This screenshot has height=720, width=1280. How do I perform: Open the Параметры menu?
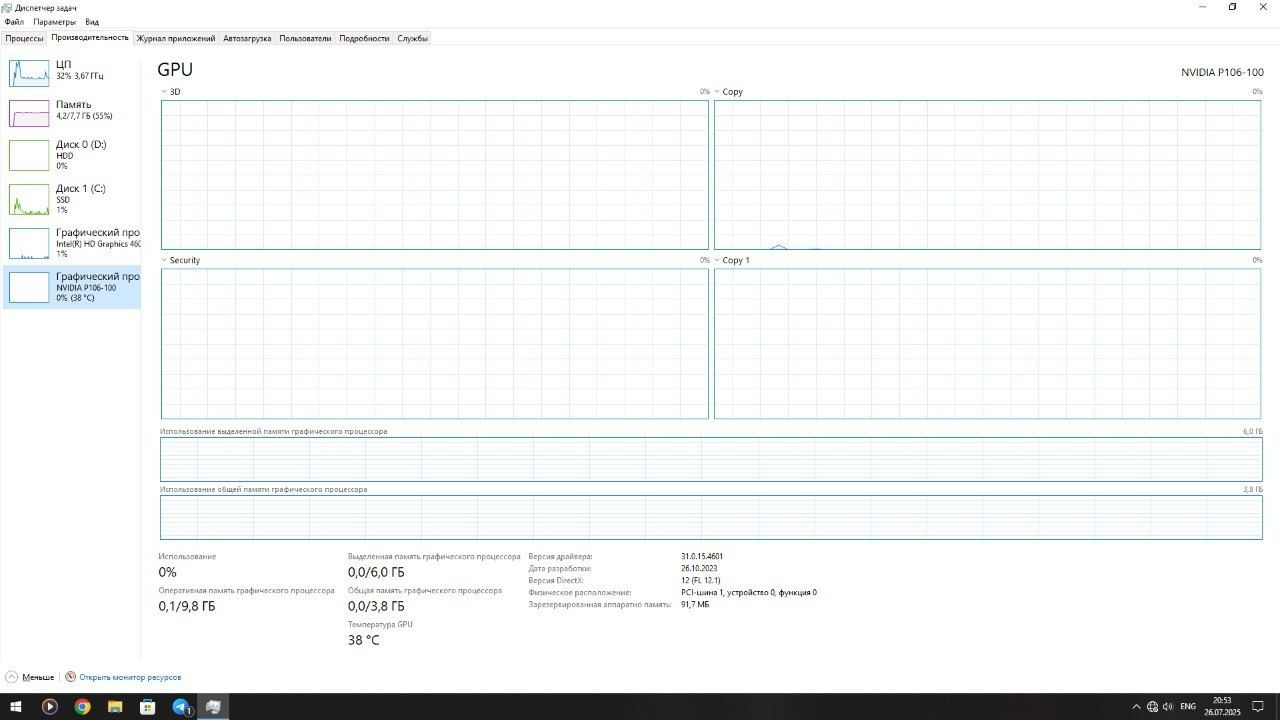pyautogui.click(x=54, y=21)
